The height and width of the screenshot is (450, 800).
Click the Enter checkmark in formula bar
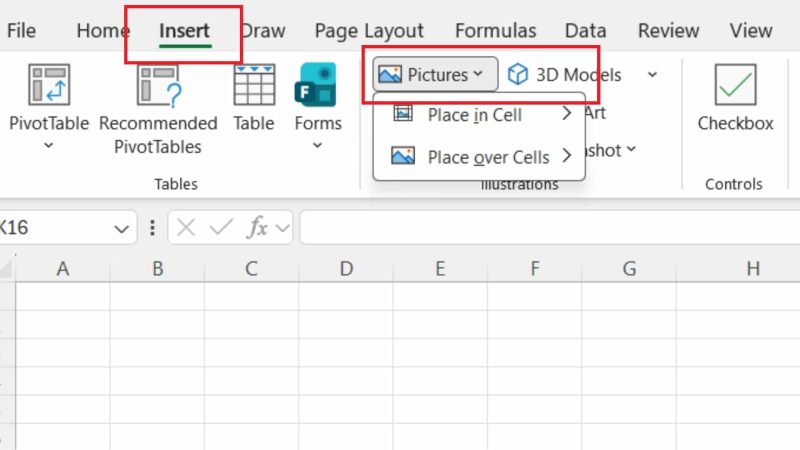click(x=221, y=228)
